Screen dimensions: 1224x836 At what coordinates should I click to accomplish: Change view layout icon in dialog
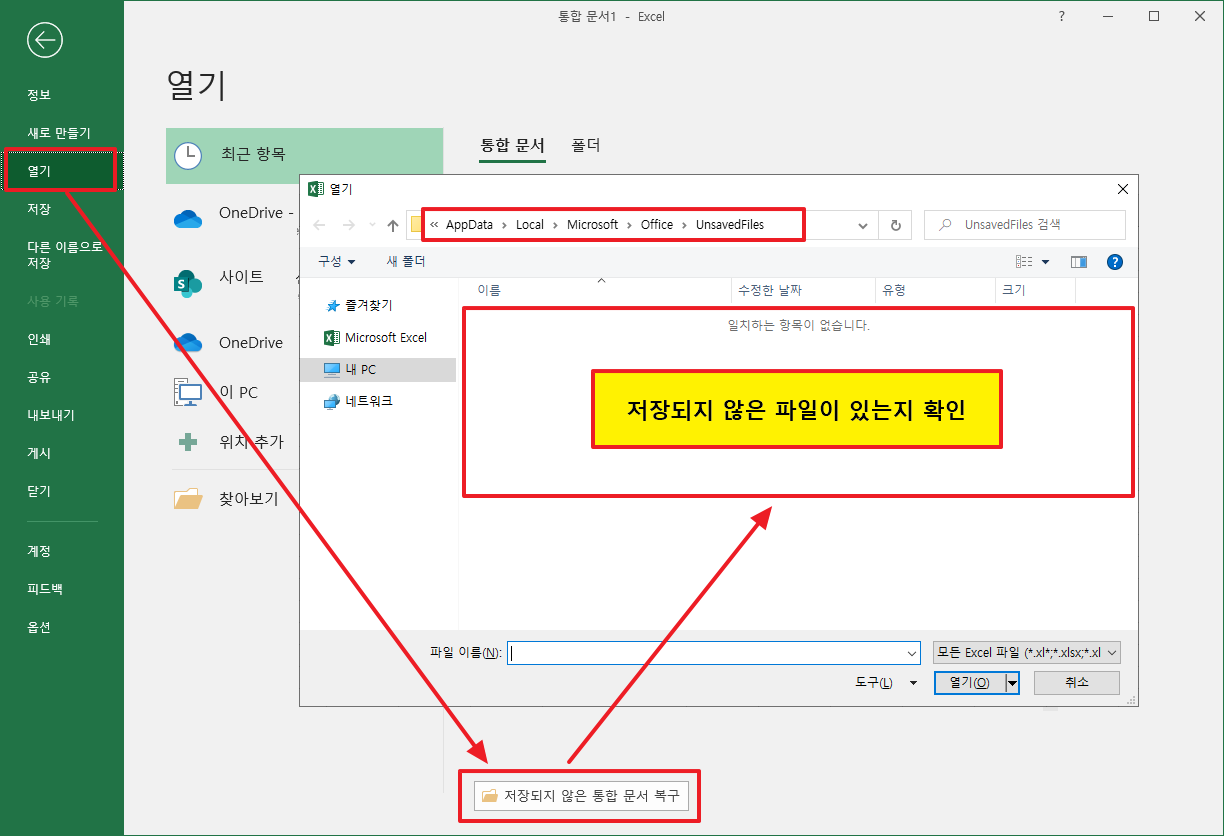click(1024, 262)
